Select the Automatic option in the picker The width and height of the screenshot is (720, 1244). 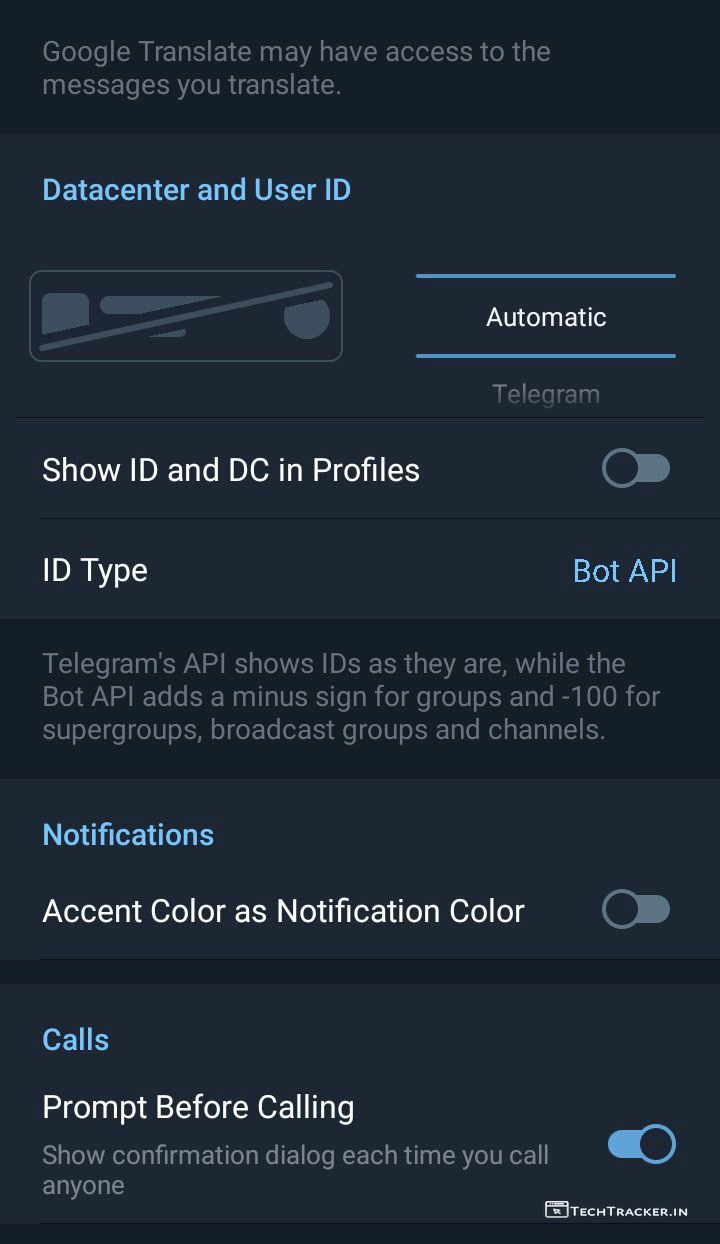coord(546,317)
